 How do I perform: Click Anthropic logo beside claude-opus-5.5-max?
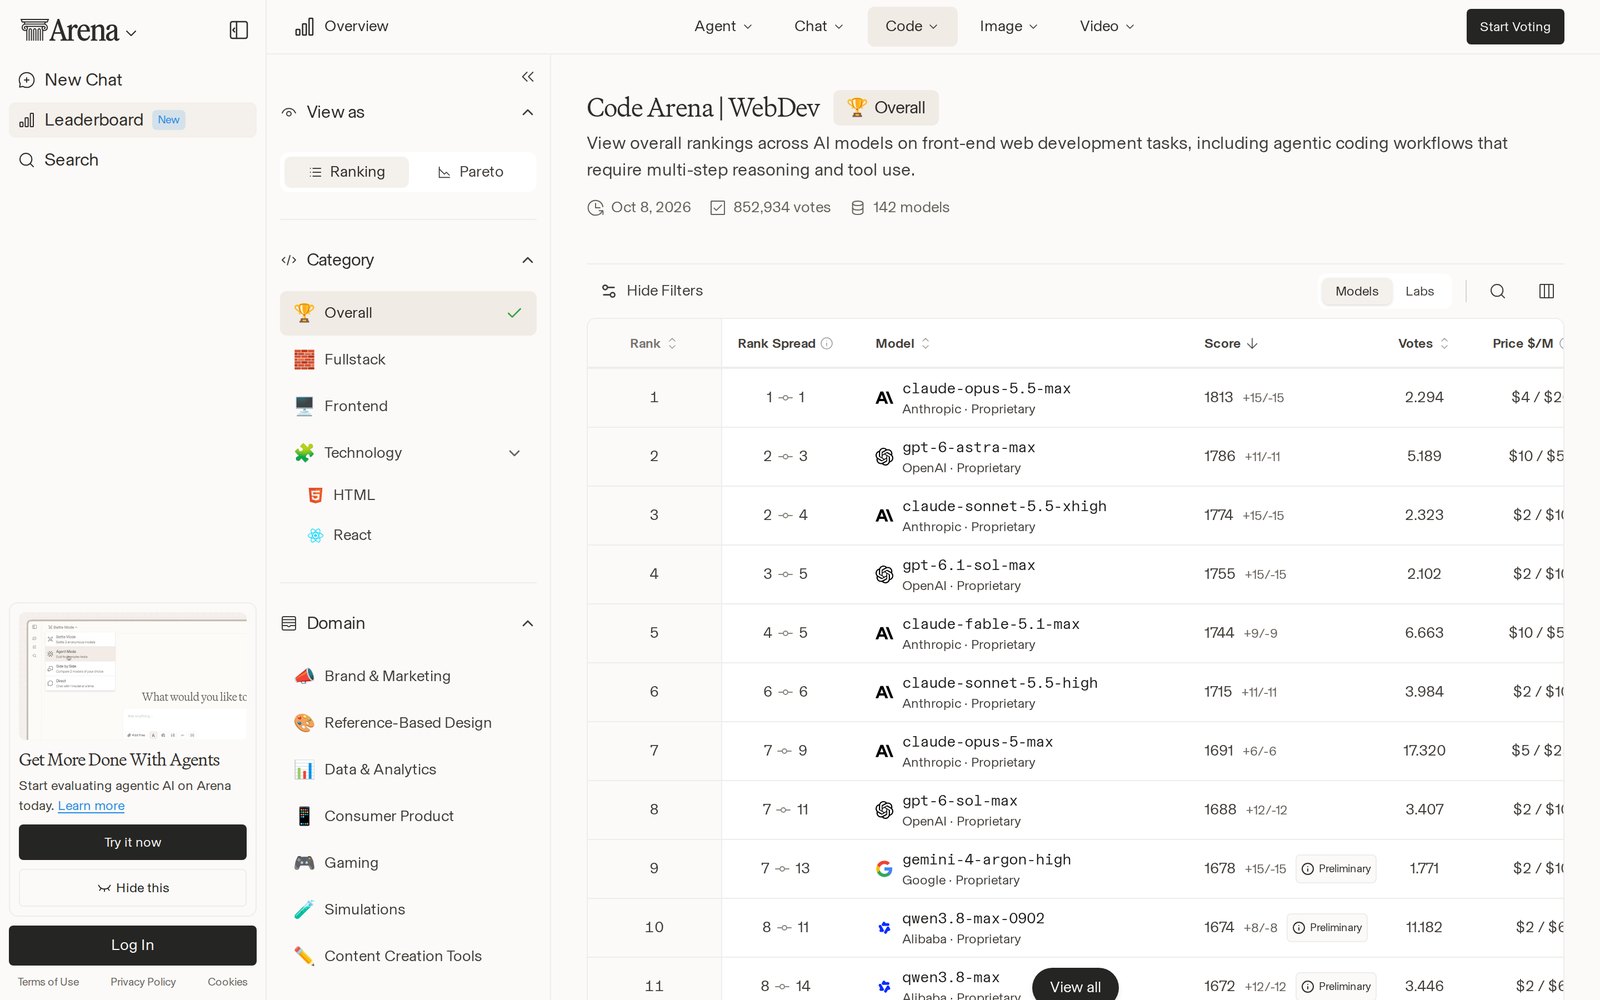(884, 398)
